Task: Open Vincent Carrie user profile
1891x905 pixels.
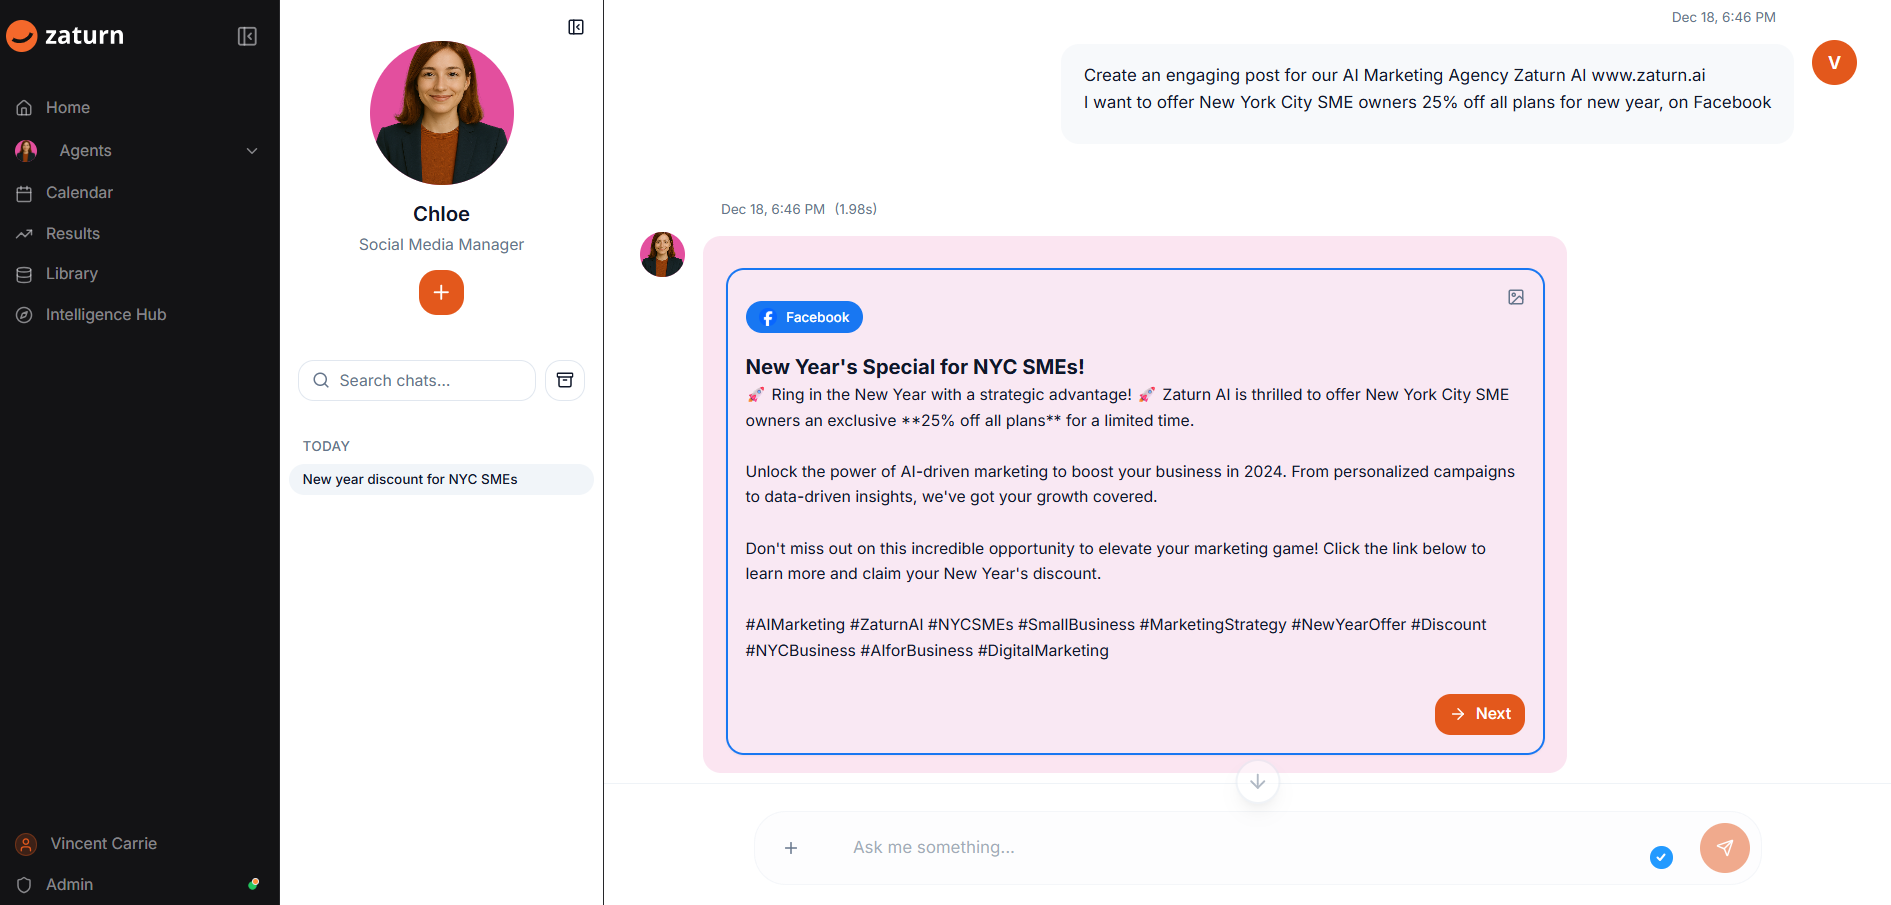Action: tap(103, 844)
